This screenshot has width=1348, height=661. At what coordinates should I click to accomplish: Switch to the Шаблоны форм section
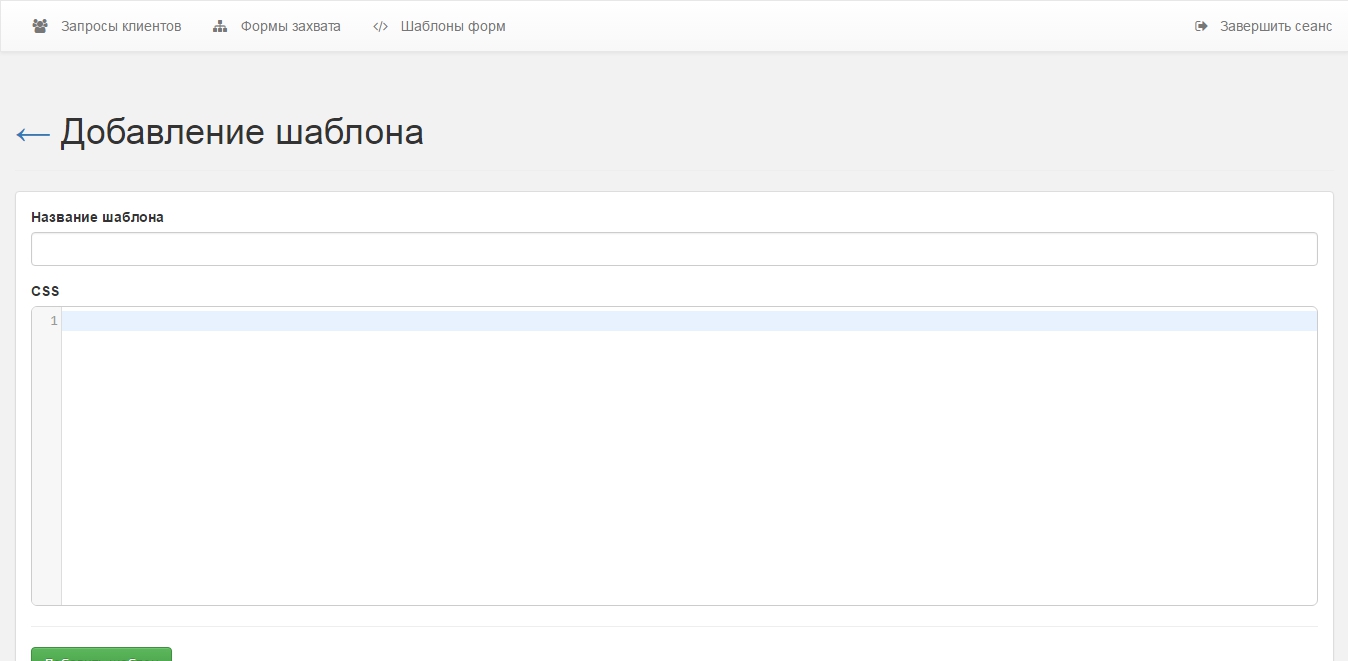point(453,26)
